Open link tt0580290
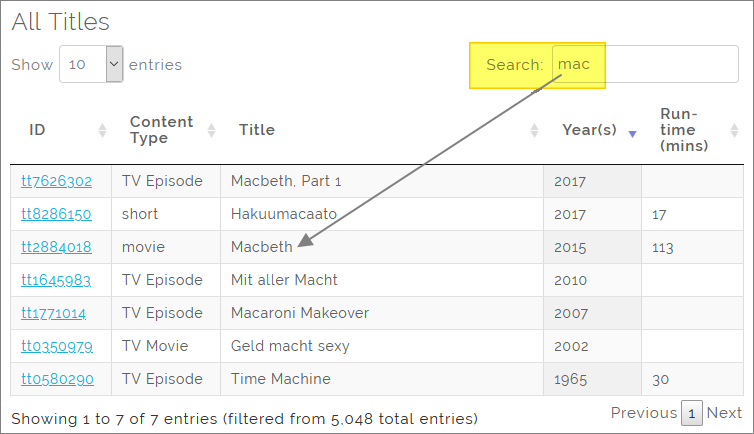The width and height of the screenshot is (754, 434). coord(56,379)
